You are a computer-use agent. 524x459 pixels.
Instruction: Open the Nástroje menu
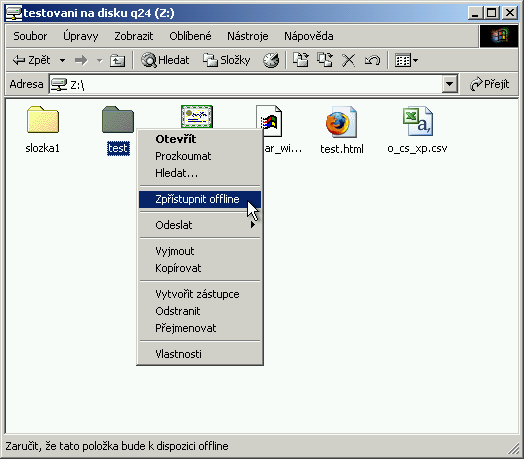[x=248, y=36]
